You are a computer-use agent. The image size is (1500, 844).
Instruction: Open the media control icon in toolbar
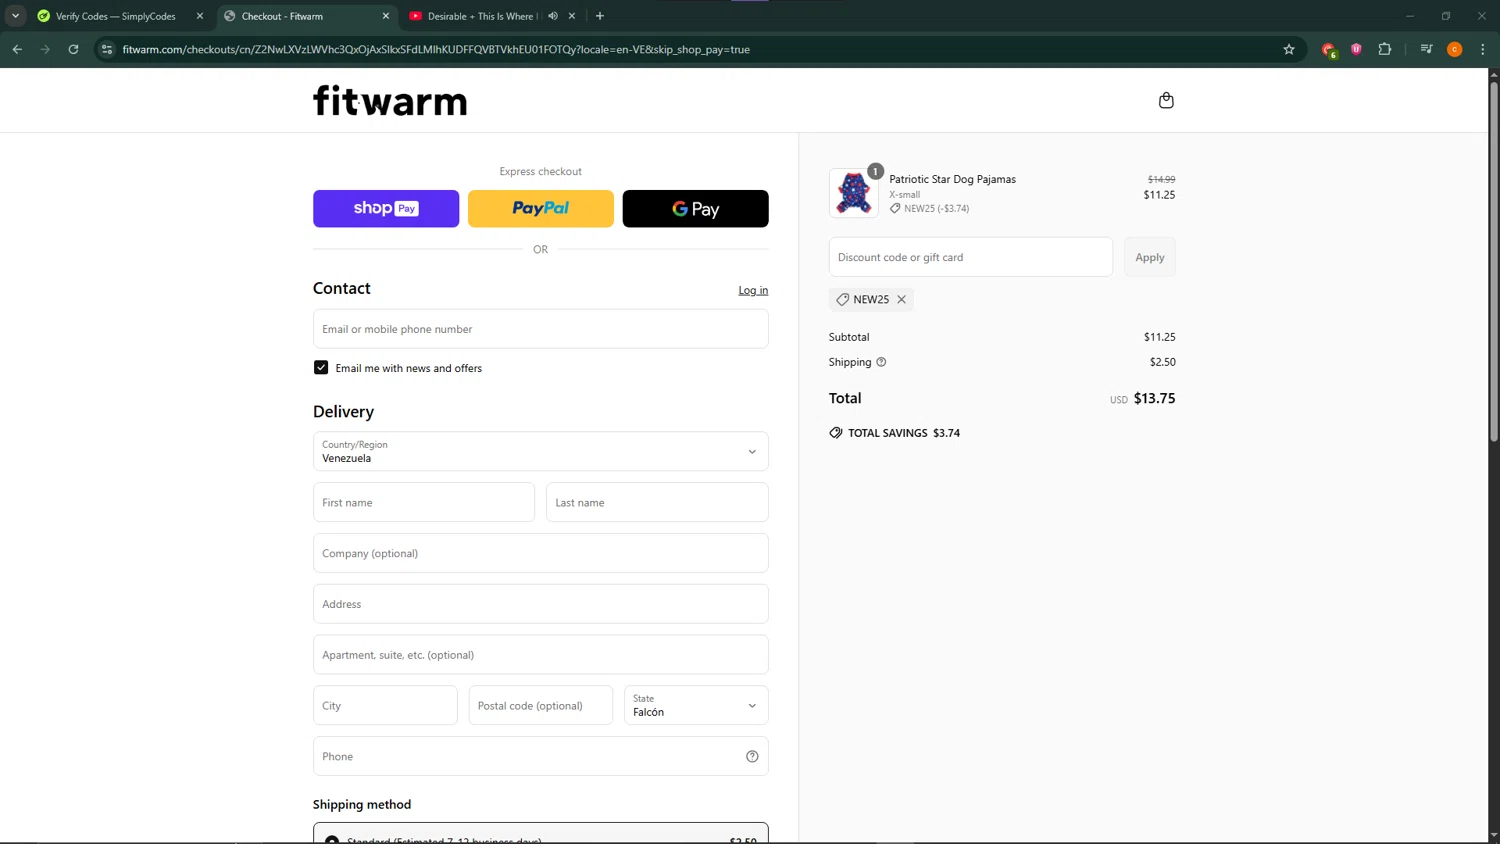(x=1426, y=49)
